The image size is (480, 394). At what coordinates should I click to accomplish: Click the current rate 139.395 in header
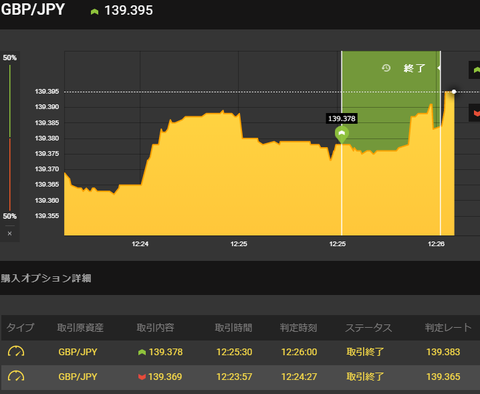pos(129,10)
